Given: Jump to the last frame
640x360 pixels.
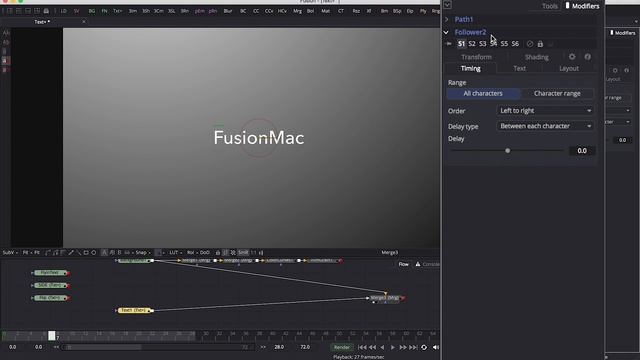Looking at the screenshot, I should pyautogui.click(x=413, y=347).
